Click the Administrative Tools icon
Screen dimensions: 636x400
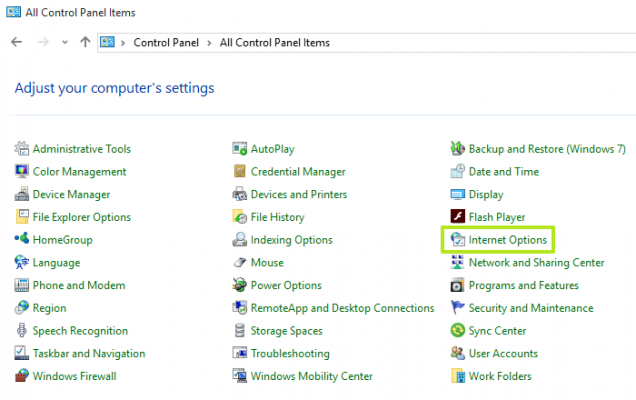coord(22,149)
